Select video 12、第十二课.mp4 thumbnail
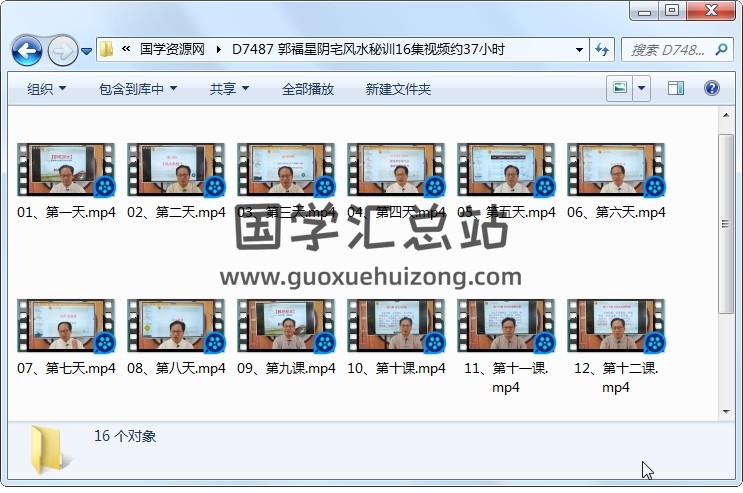This screenshot has width=743, height=493. (616, 326)
